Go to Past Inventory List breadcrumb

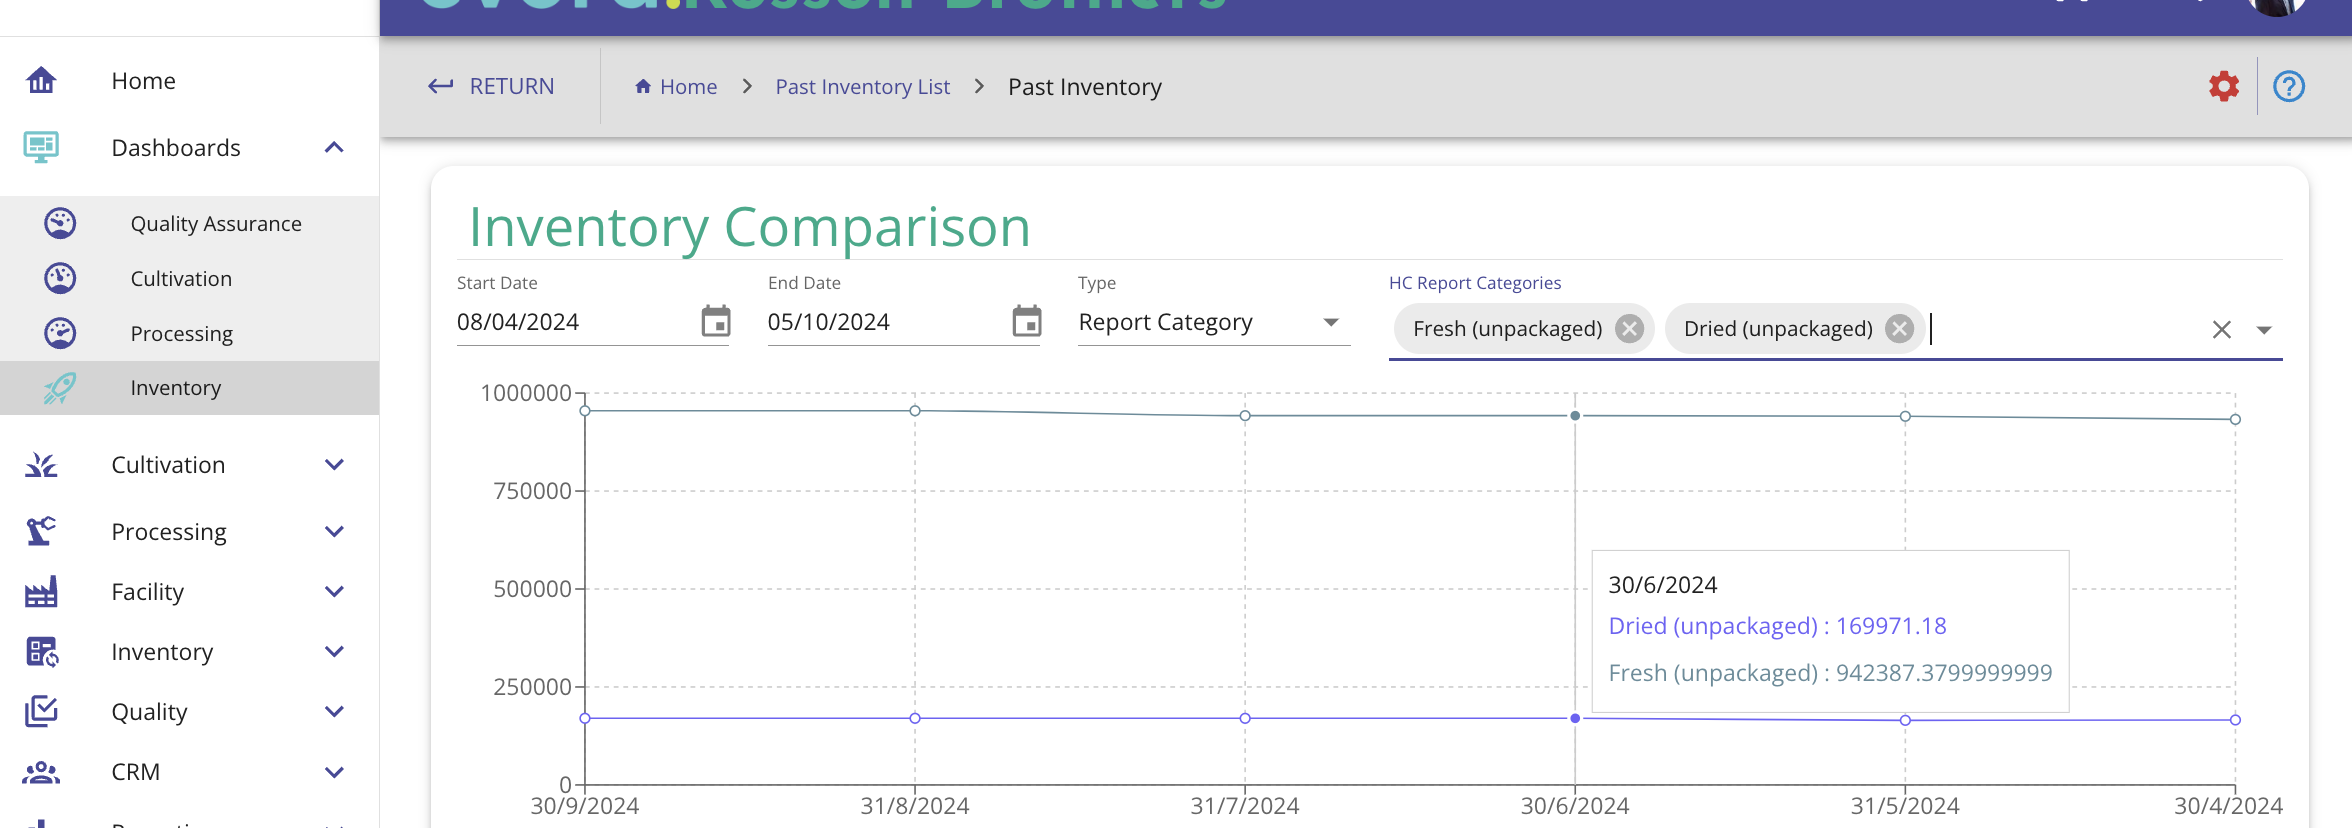862,87
